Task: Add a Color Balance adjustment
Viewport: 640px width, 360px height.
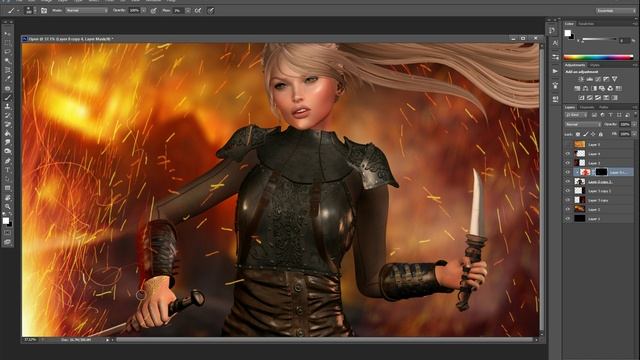Action: pyautogui.click(x=585, y=88)
